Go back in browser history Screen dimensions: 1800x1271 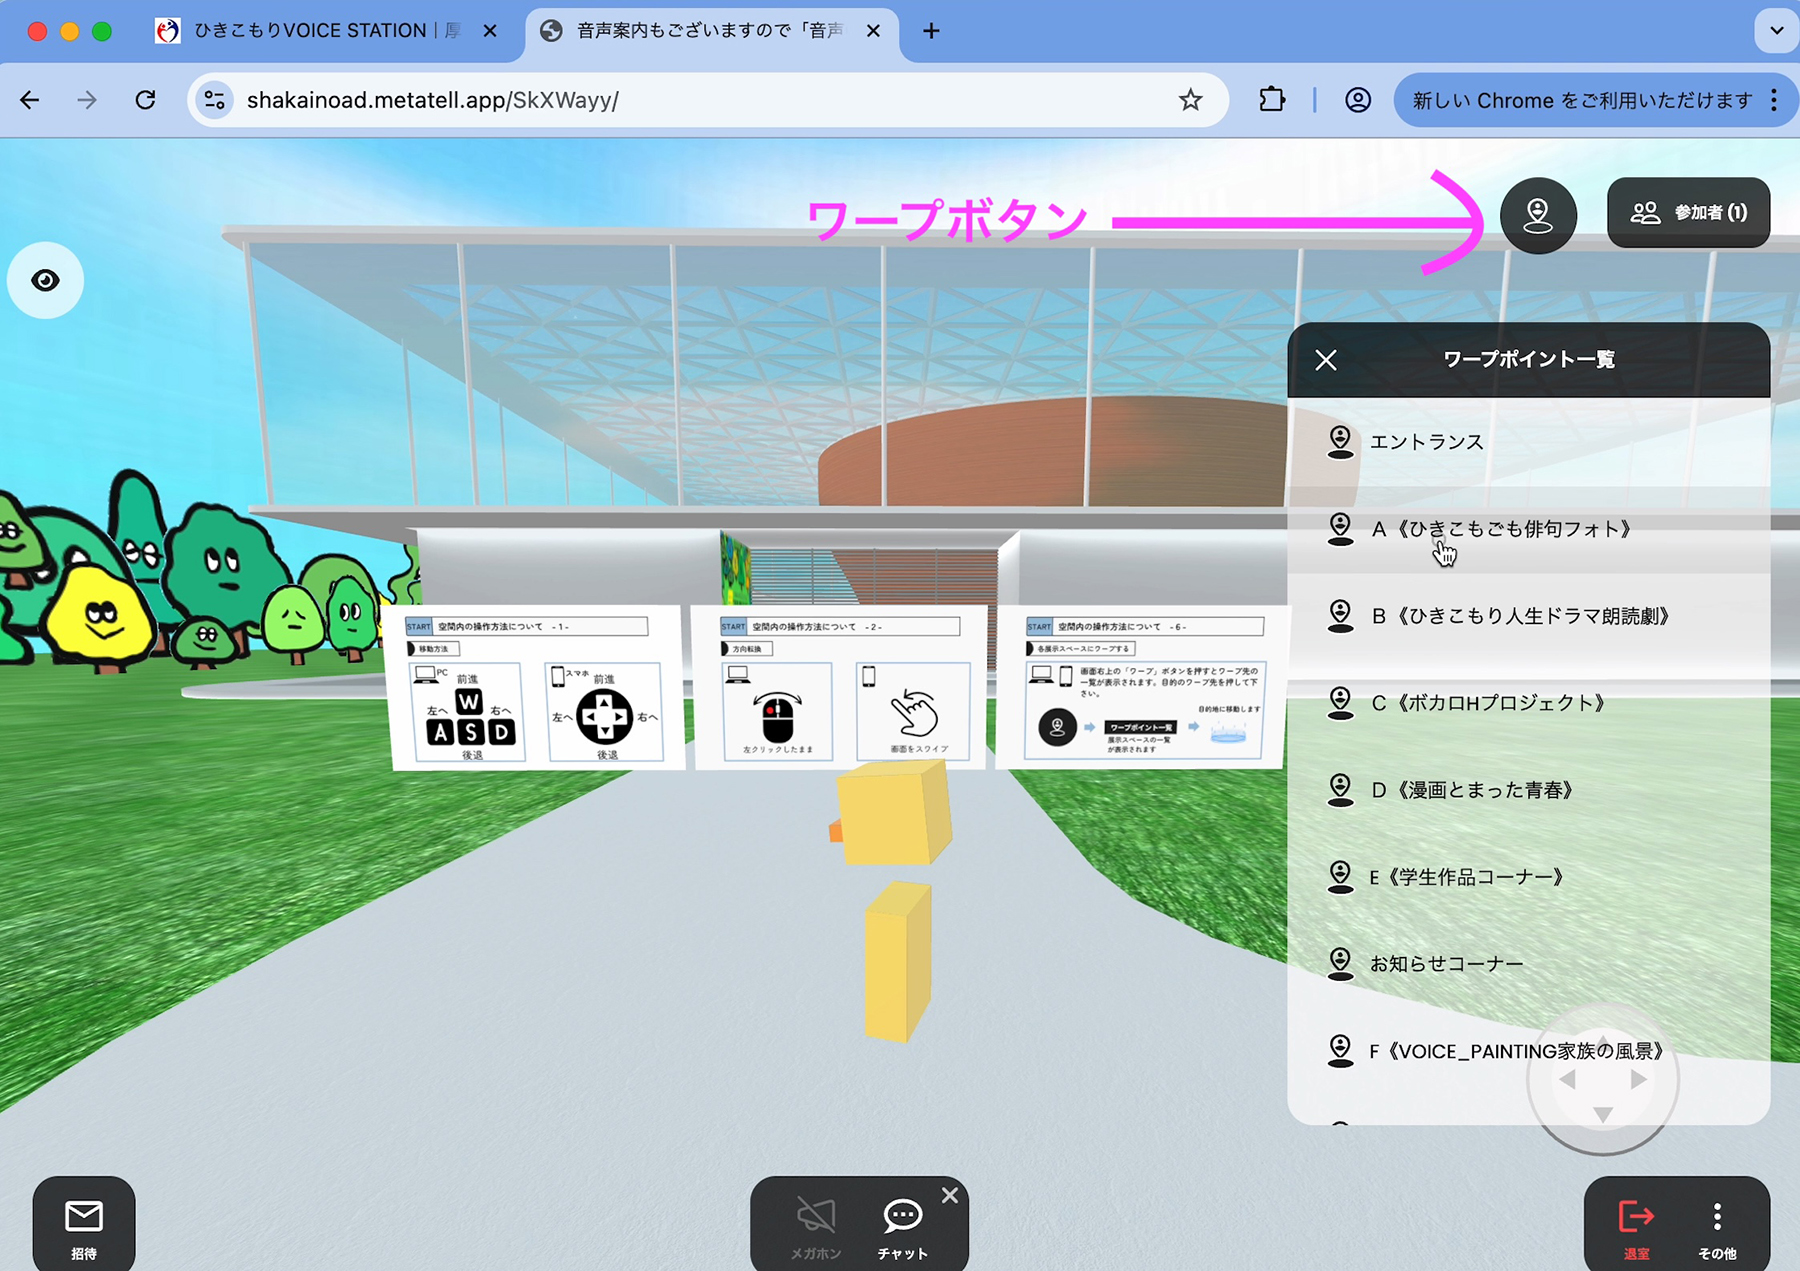[x=30, y=100]
